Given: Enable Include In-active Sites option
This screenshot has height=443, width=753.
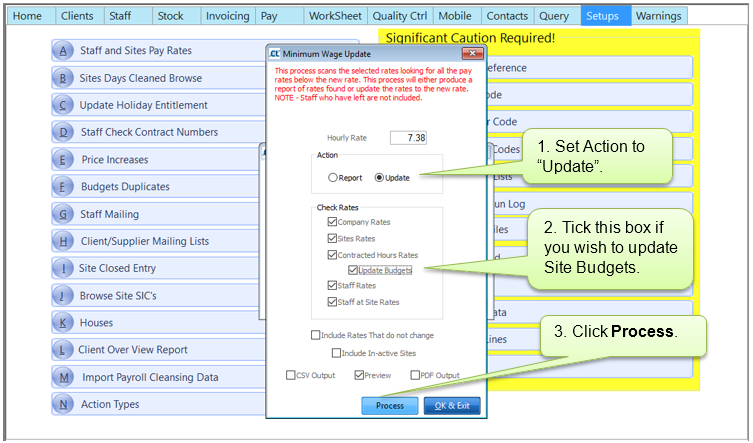Looking at the screenshot, I should coord(337,353).
